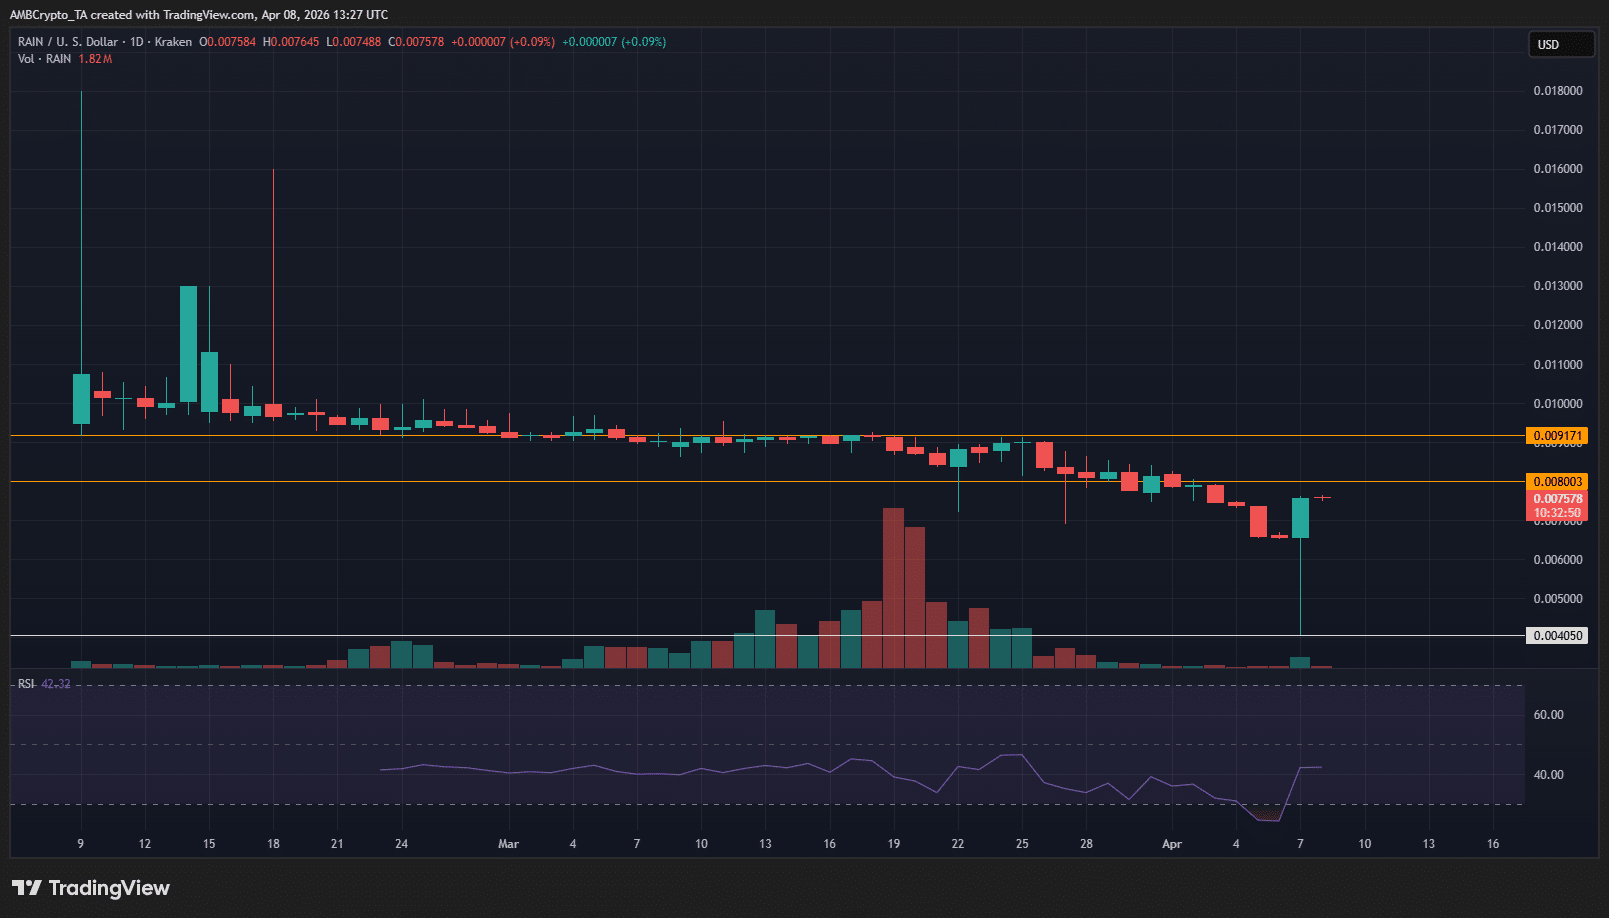Click the 0.018000 mark on the price axis

1557,91
